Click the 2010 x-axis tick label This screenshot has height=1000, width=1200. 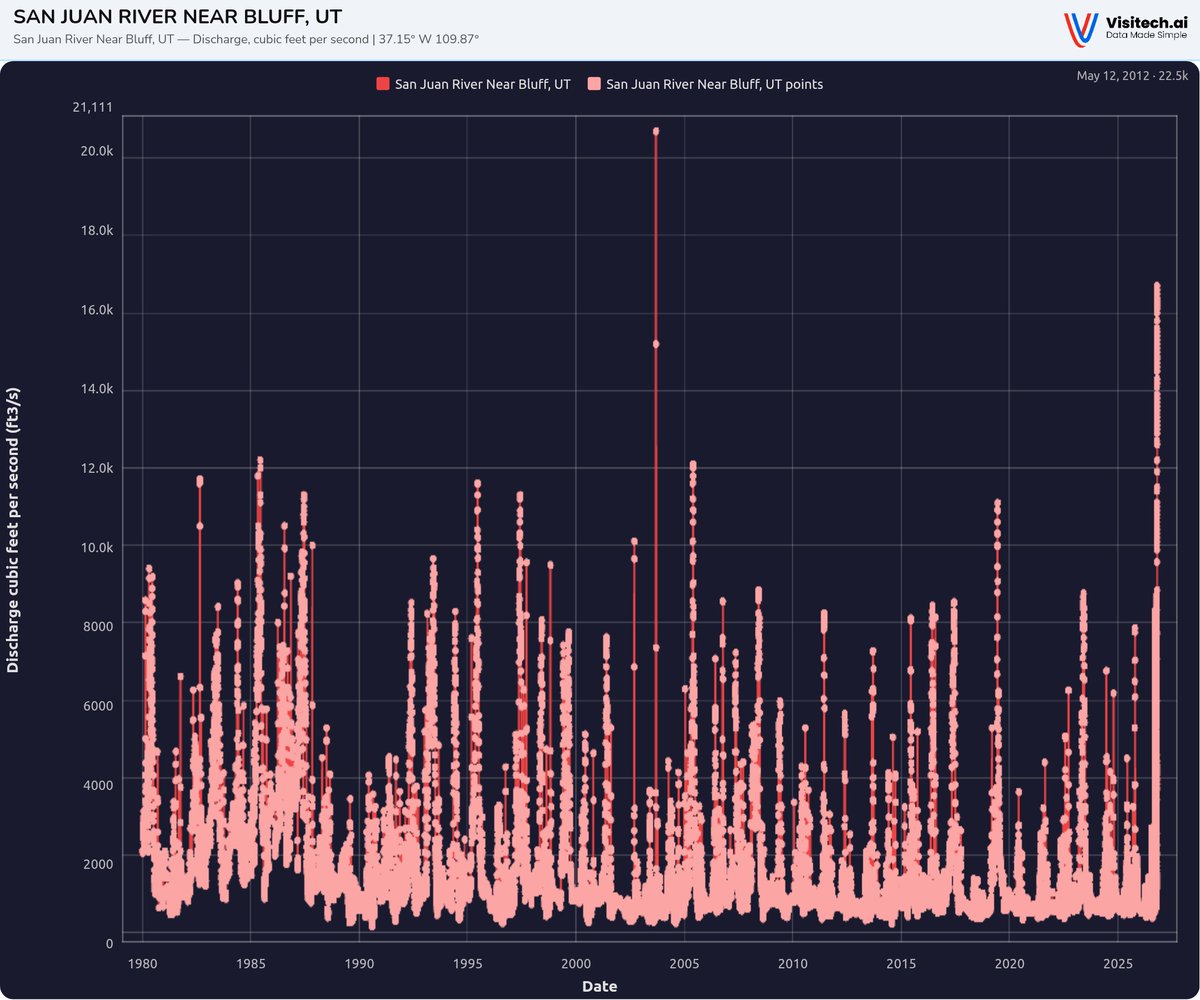793,963
